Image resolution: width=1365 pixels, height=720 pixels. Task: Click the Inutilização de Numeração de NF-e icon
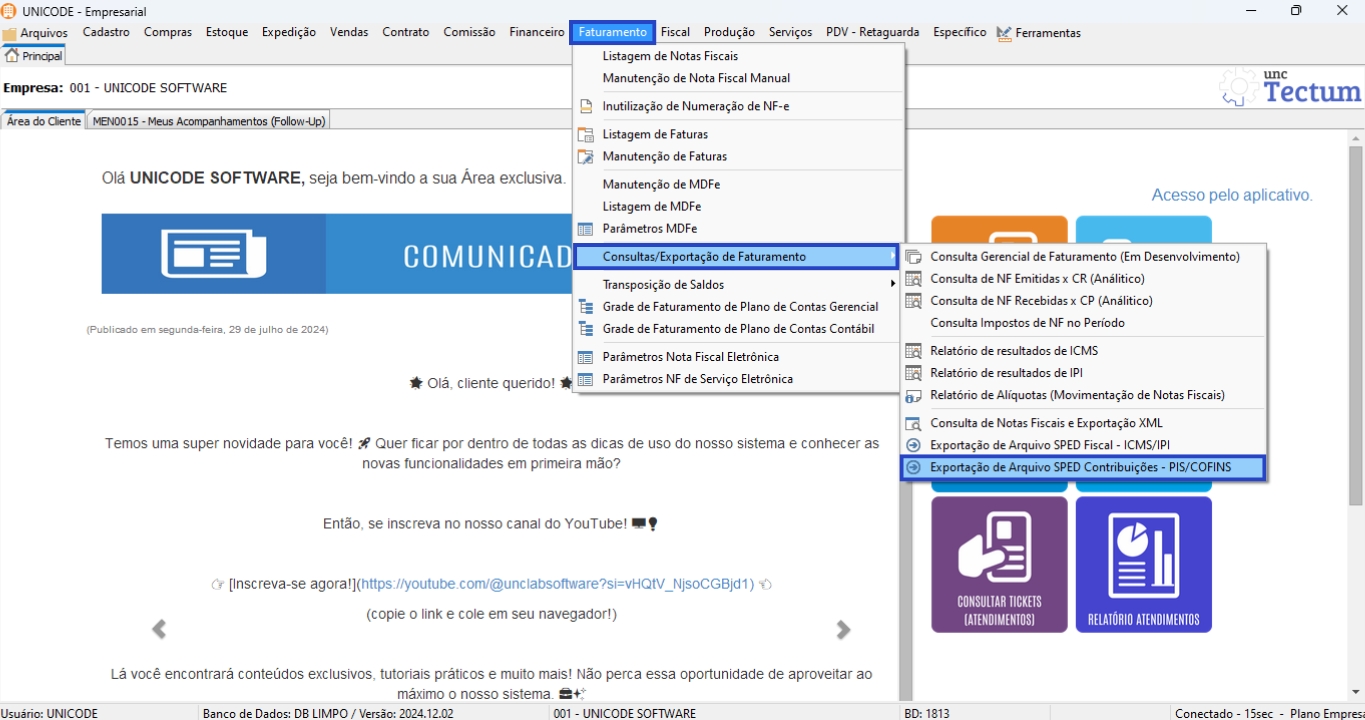[x=585, y=106]
